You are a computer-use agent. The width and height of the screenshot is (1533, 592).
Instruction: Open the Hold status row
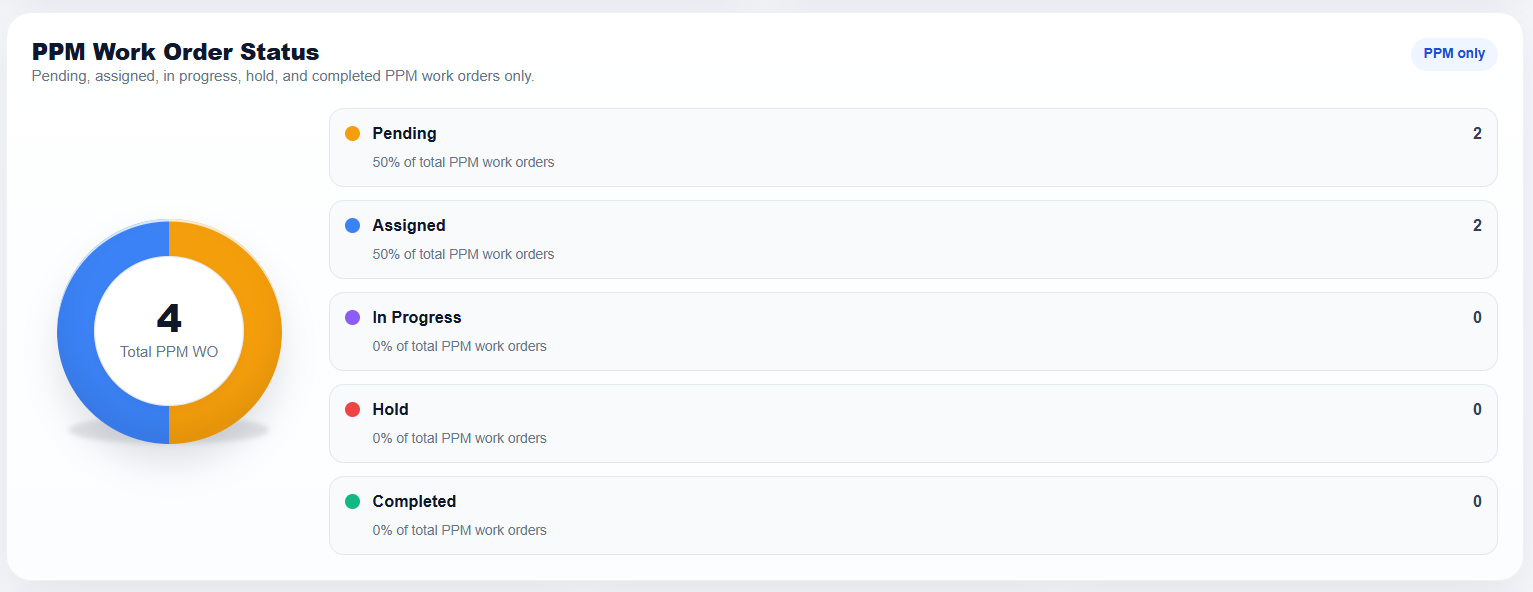pos(913,423)
